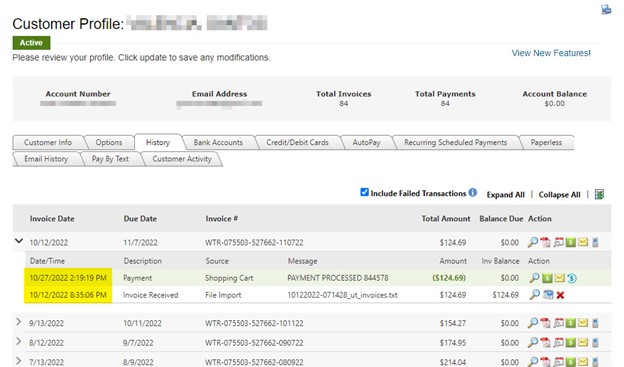Click green dollar icon on 8/12/2022 invoice row

571,342
